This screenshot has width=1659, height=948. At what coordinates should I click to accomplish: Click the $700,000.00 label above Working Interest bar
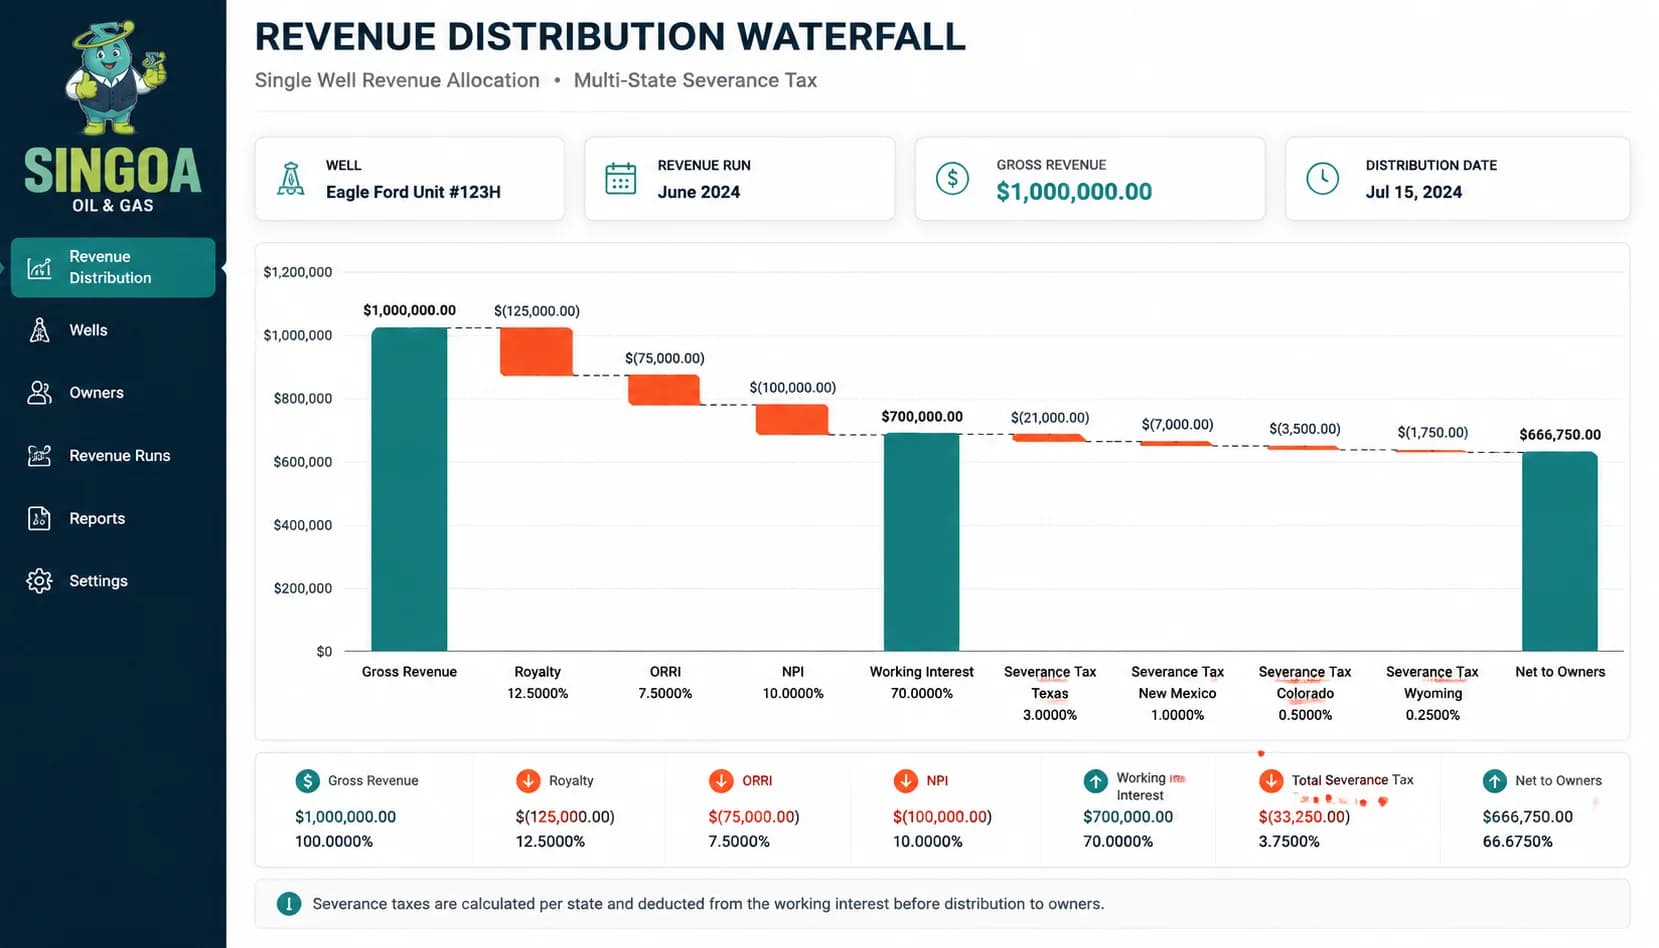922,417
